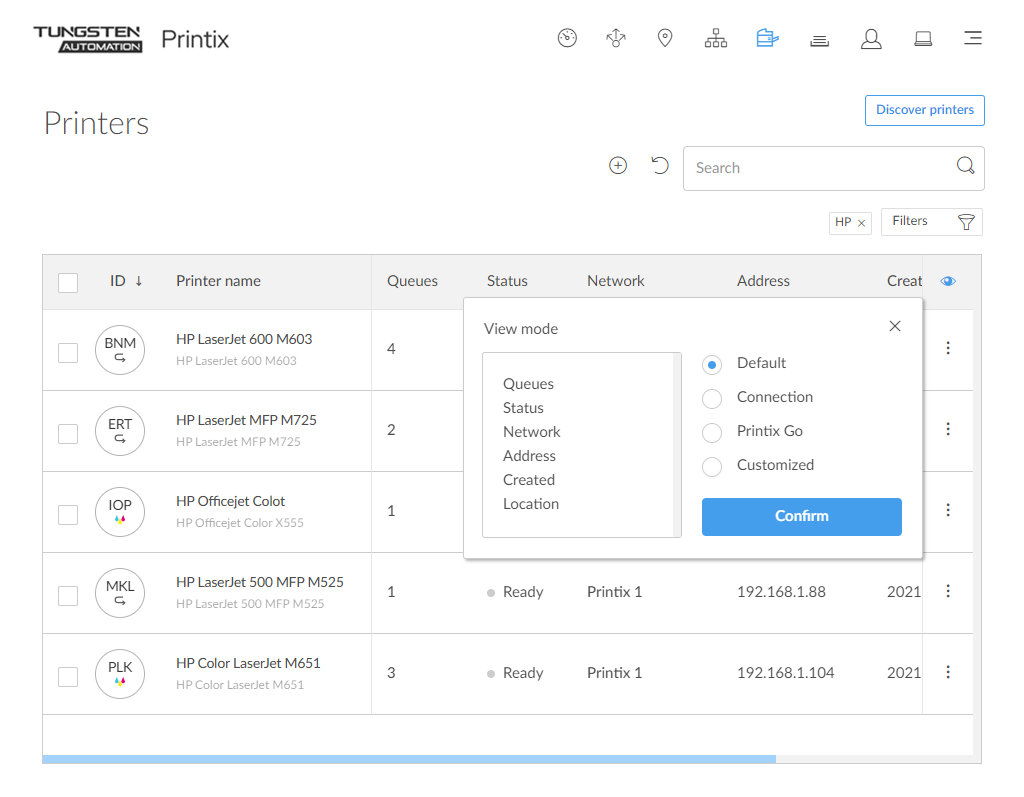Open the users profile icon
The height and width of the screenshot is (797, 1024).
(871, 39)
